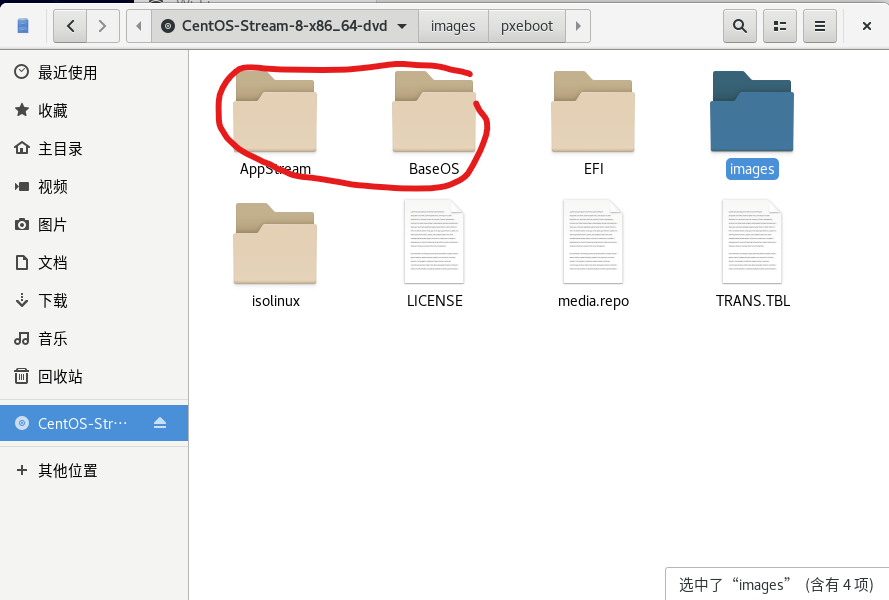Toggle list view layout button
Image resolution: width=889 pixels, height=600 pixels.
click(780, 26)
